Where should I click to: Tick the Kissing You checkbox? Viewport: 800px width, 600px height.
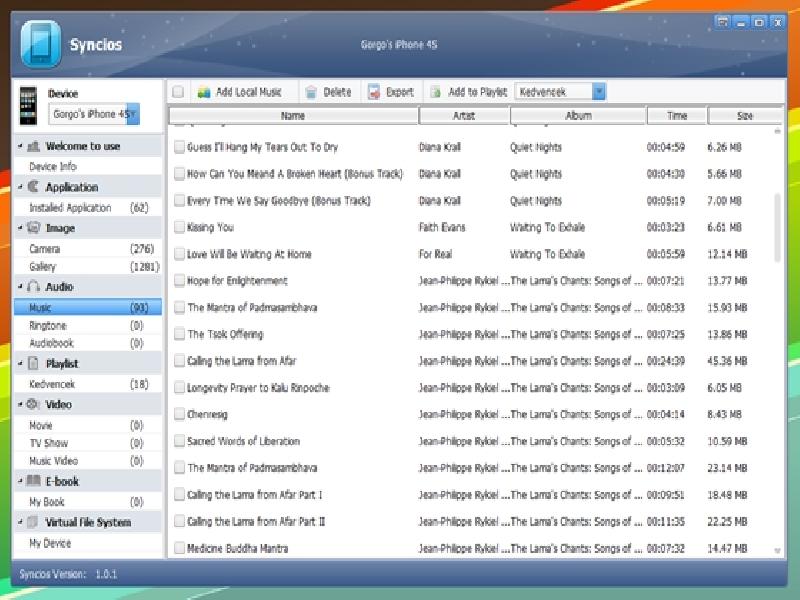[x=179, y=227]
